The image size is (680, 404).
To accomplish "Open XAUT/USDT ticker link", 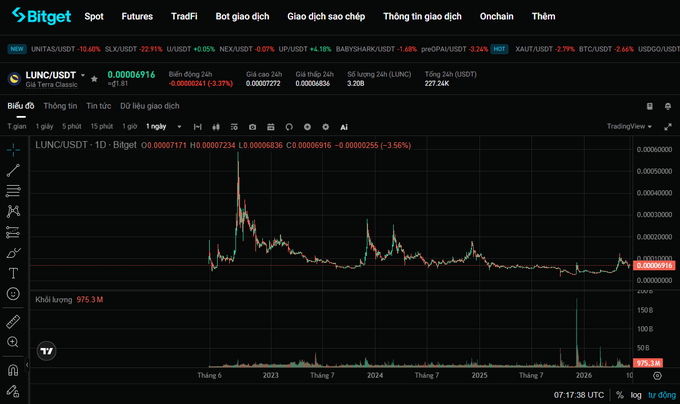I will coord(545,49).
